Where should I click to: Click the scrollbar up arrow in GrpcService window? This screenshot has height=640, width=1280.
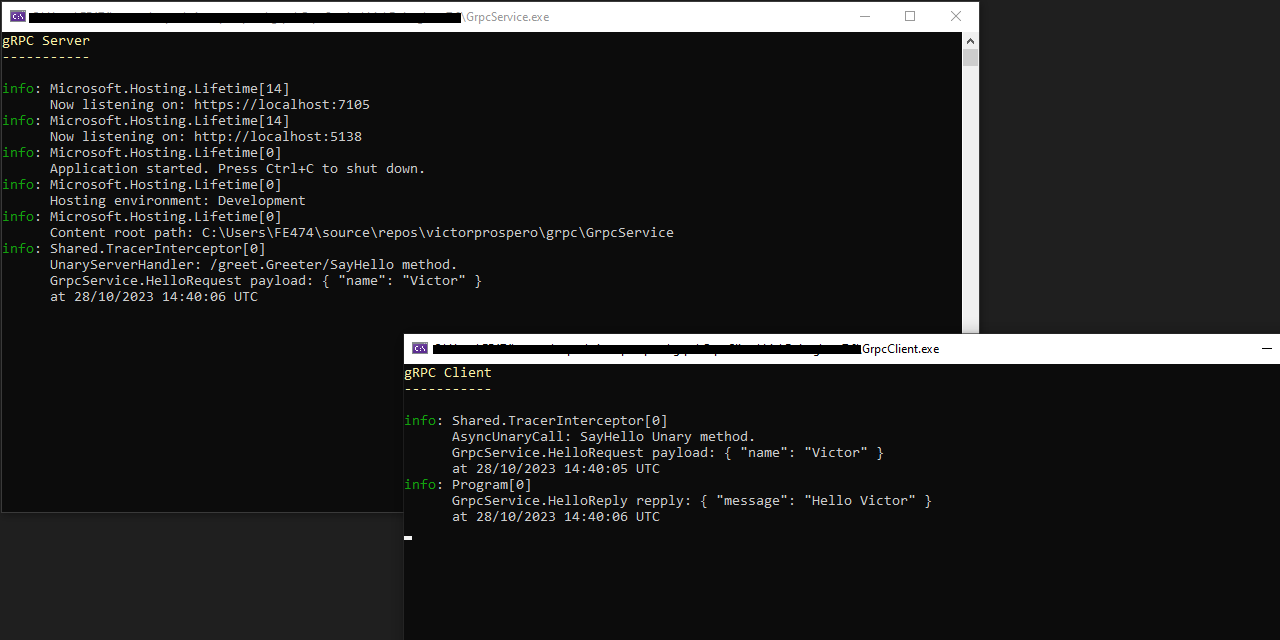pos(969,40)
